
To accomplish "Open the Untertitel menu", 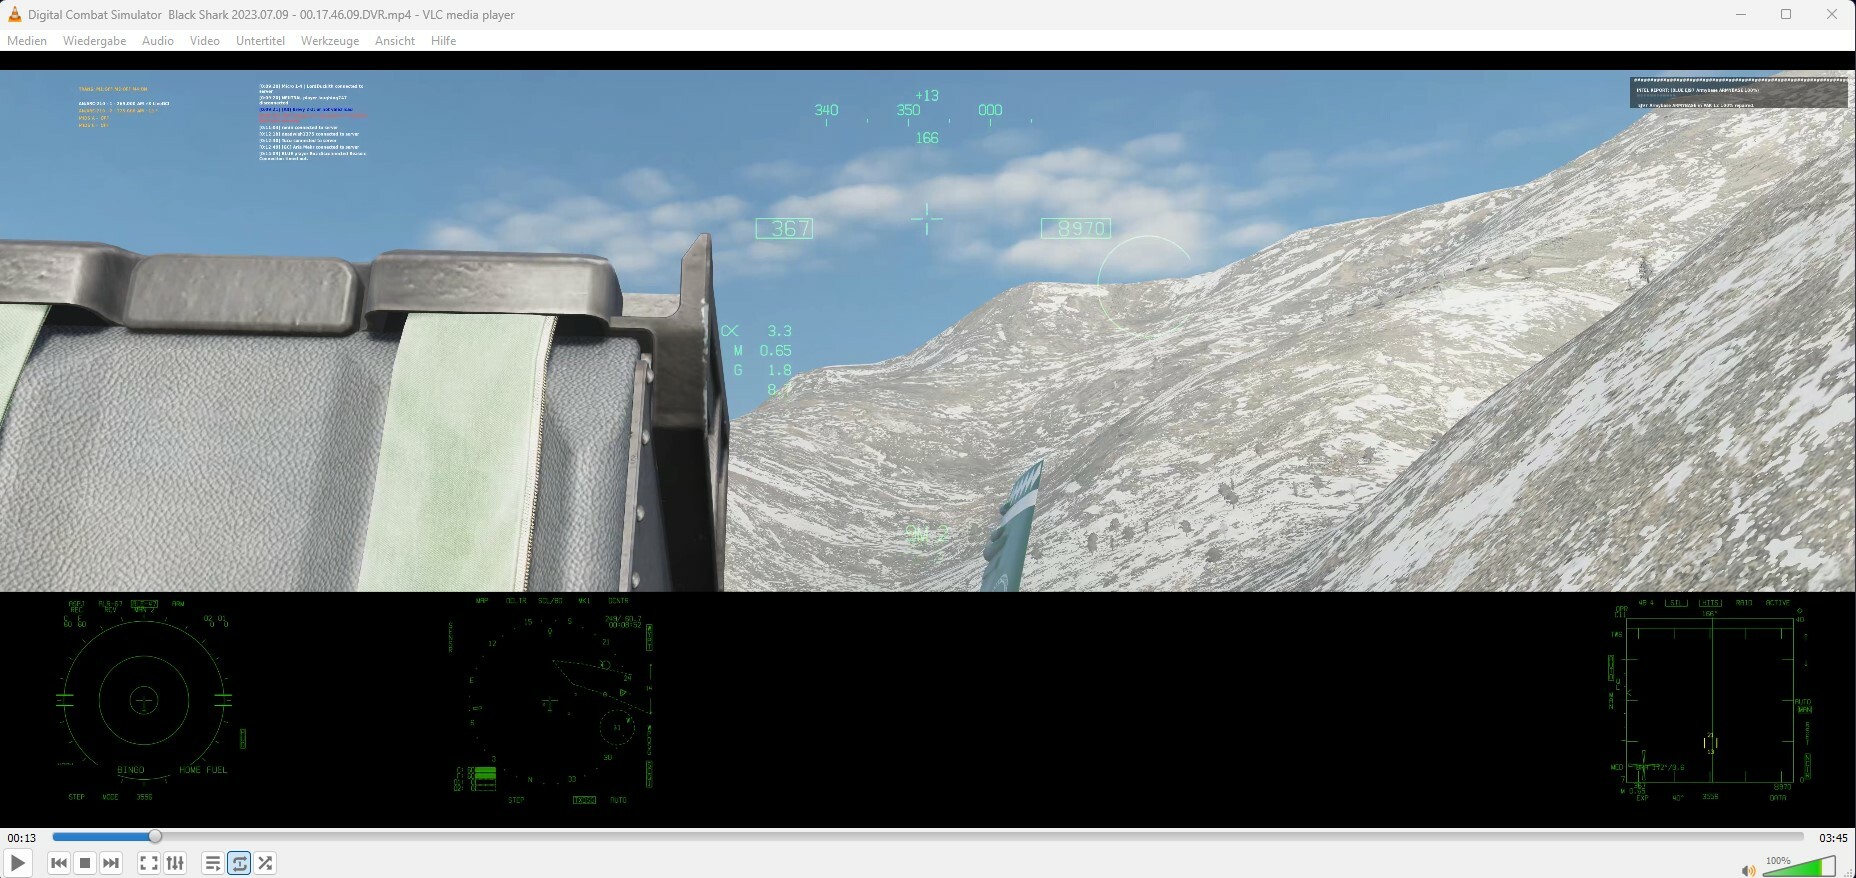I will [x=260, y=41].
